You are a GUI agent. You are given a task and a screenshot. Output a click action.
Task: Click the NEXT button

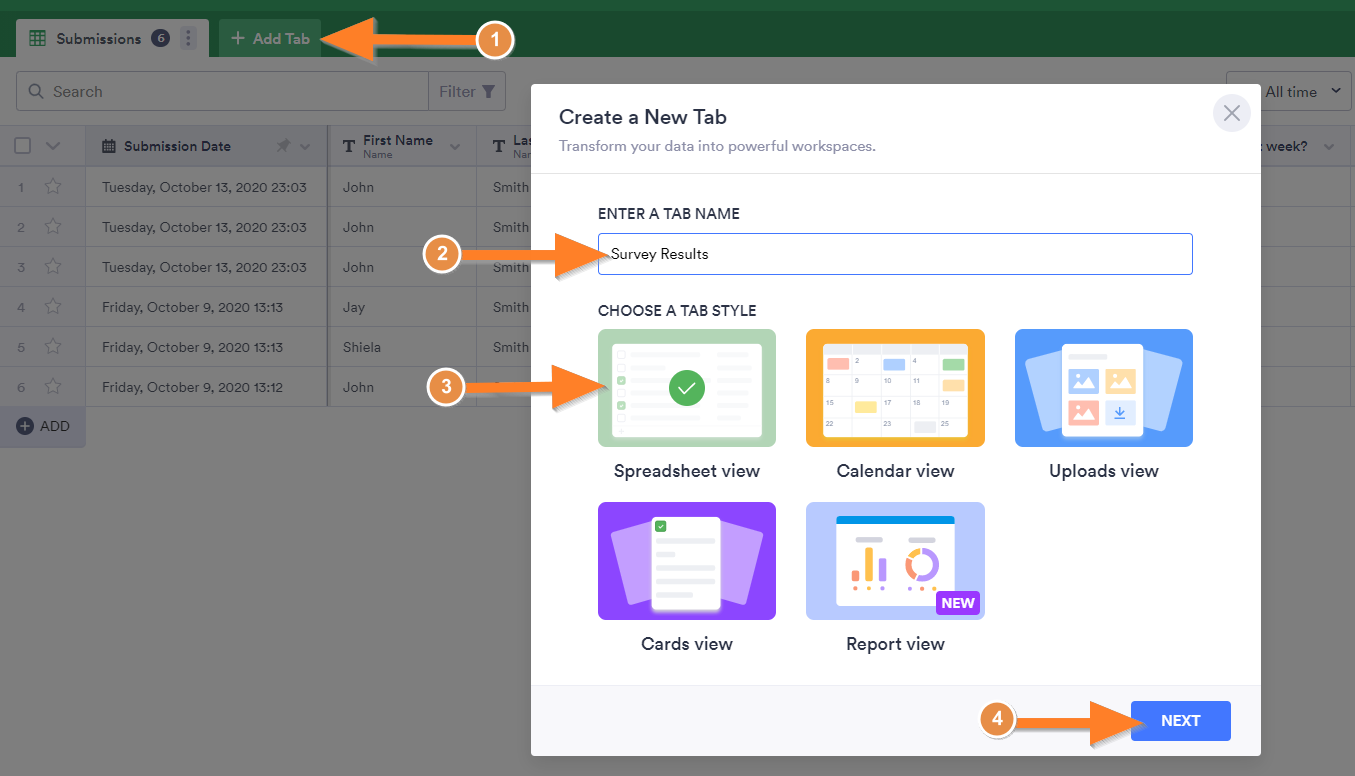coord(1180,721)
